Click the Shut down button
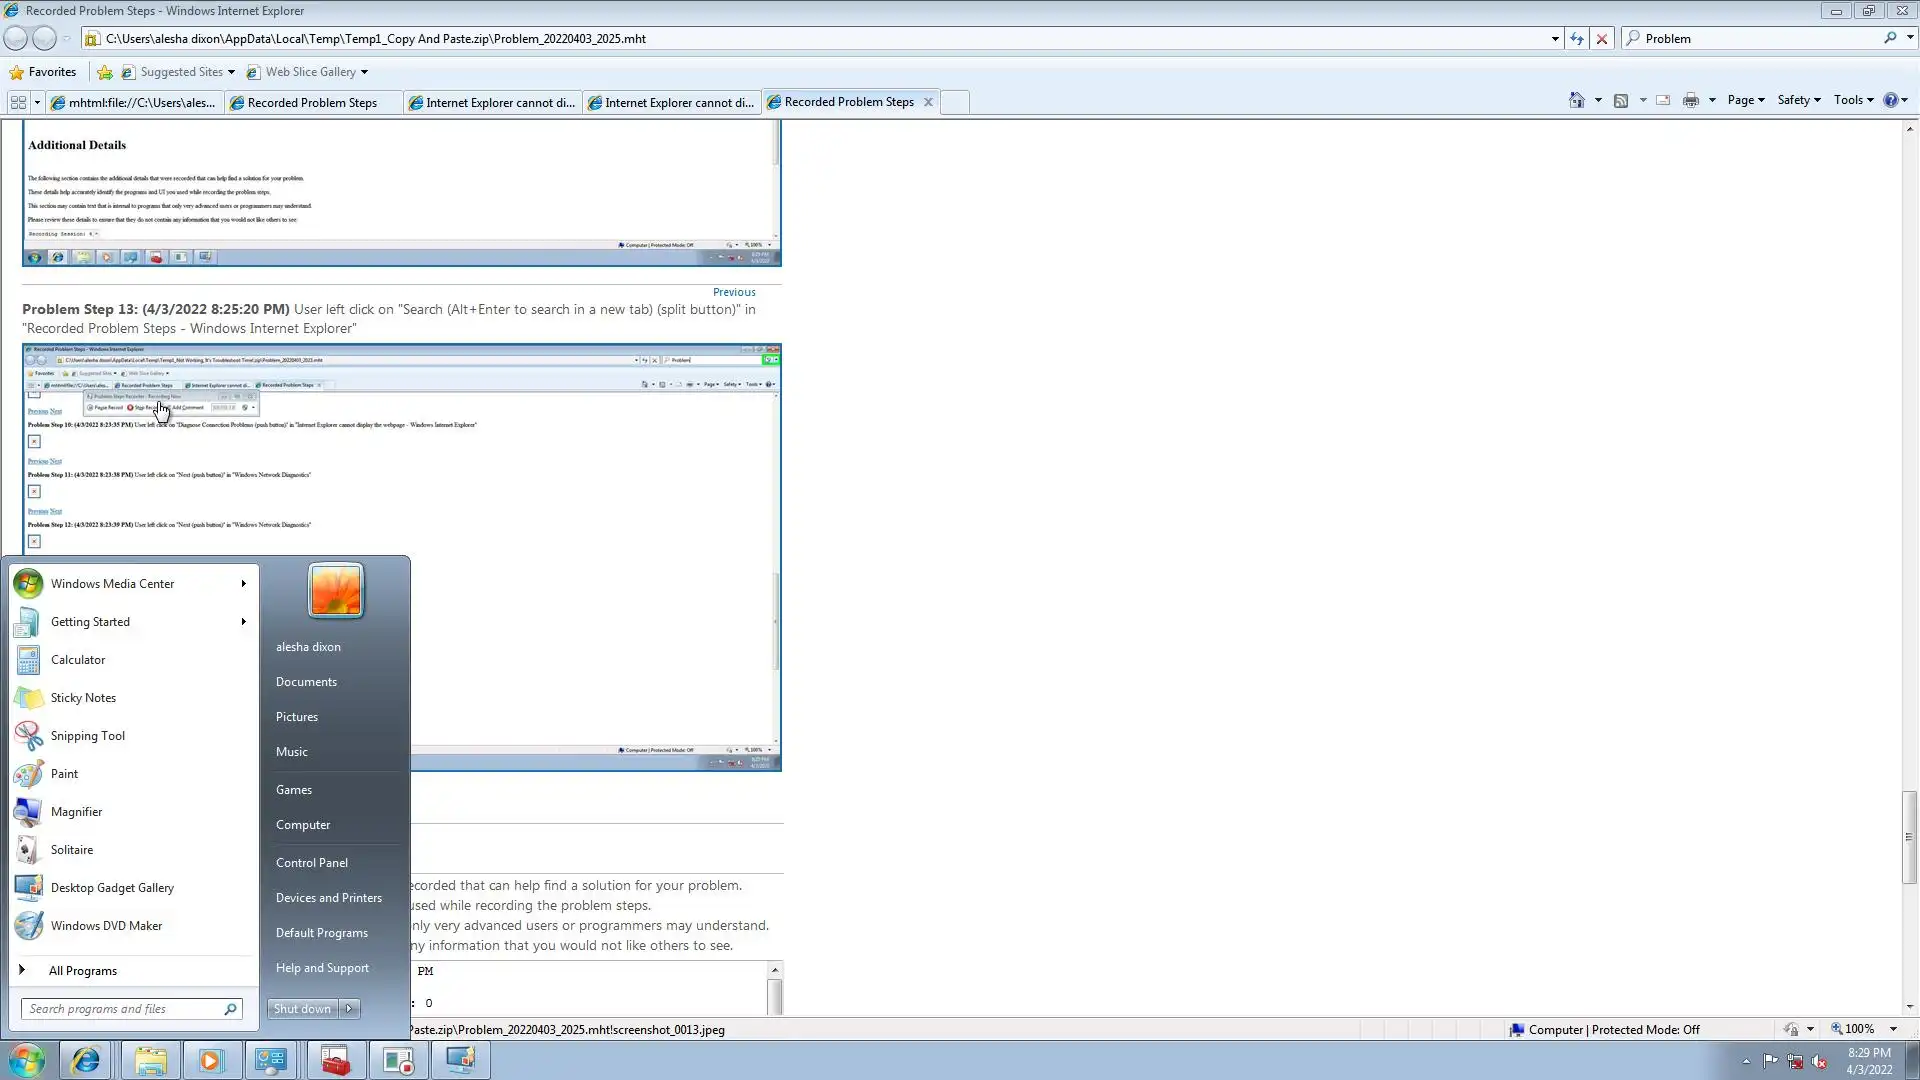 tap(302, 1009)
